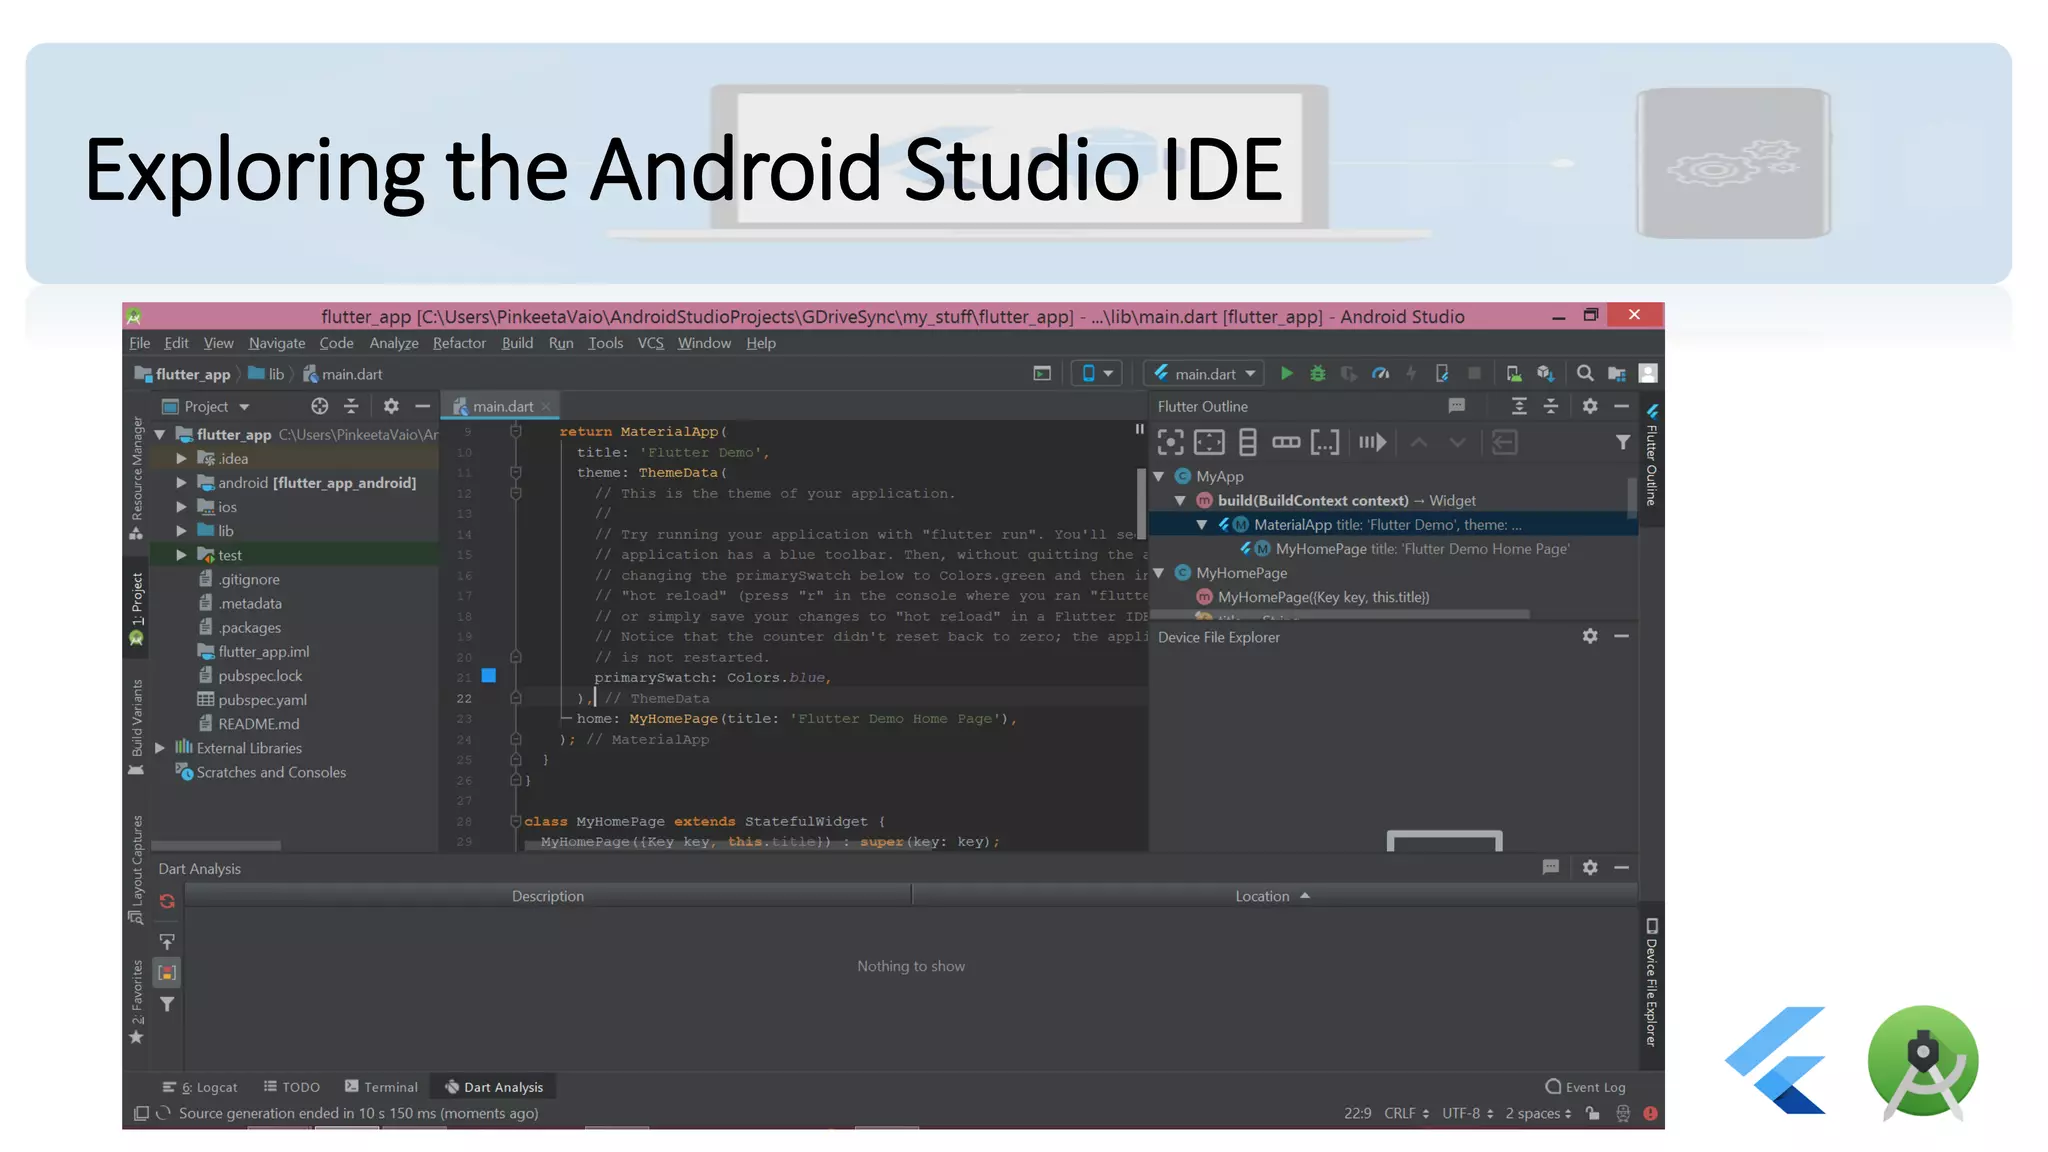Collapse MyApp node in Flutter Outline
The height and width of the screenshot is (1152, 2048).
click(1159, 476)
